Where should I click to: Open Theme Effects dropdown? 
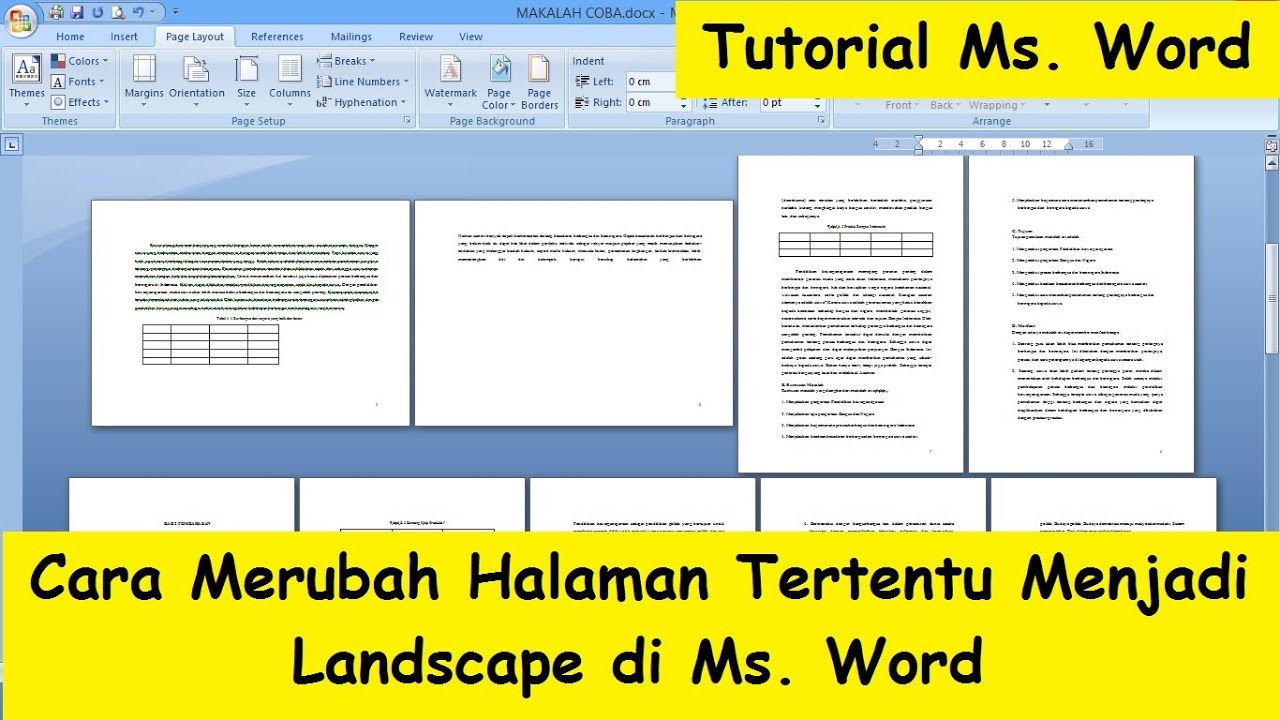78,102
